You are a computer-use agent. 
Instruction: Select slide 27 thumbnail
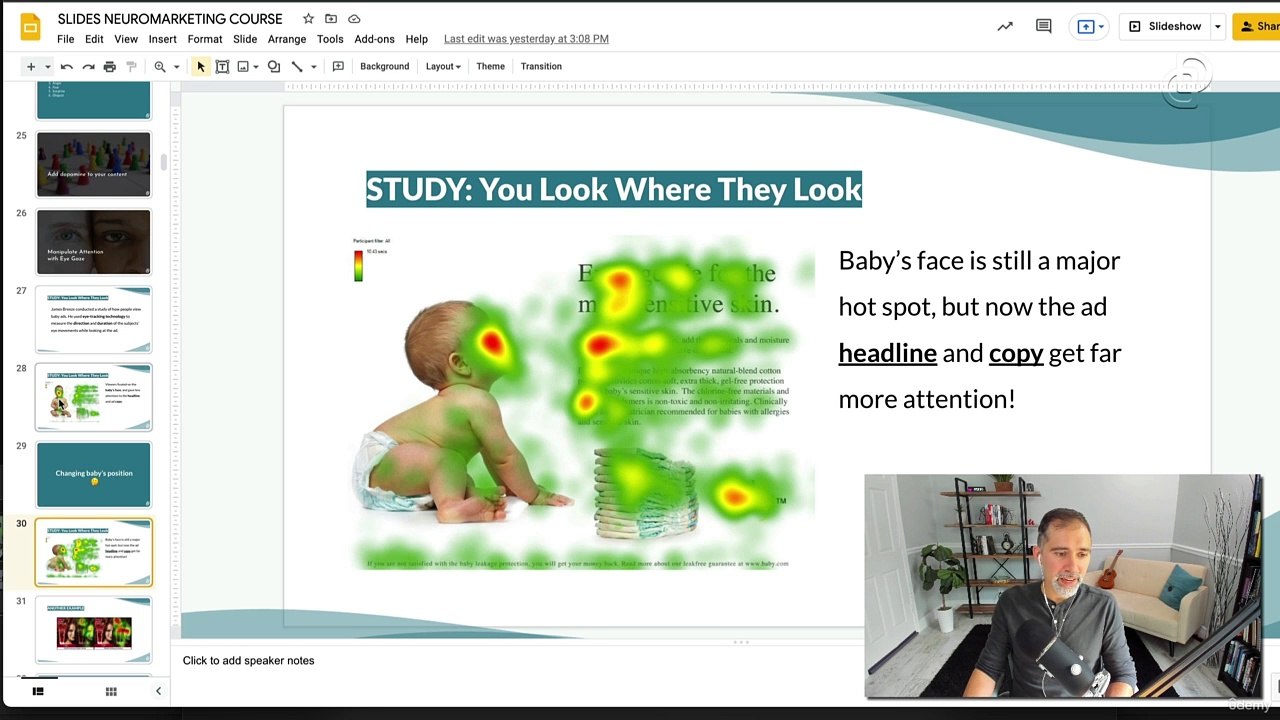pyautogui.click(x=94, y=320)
